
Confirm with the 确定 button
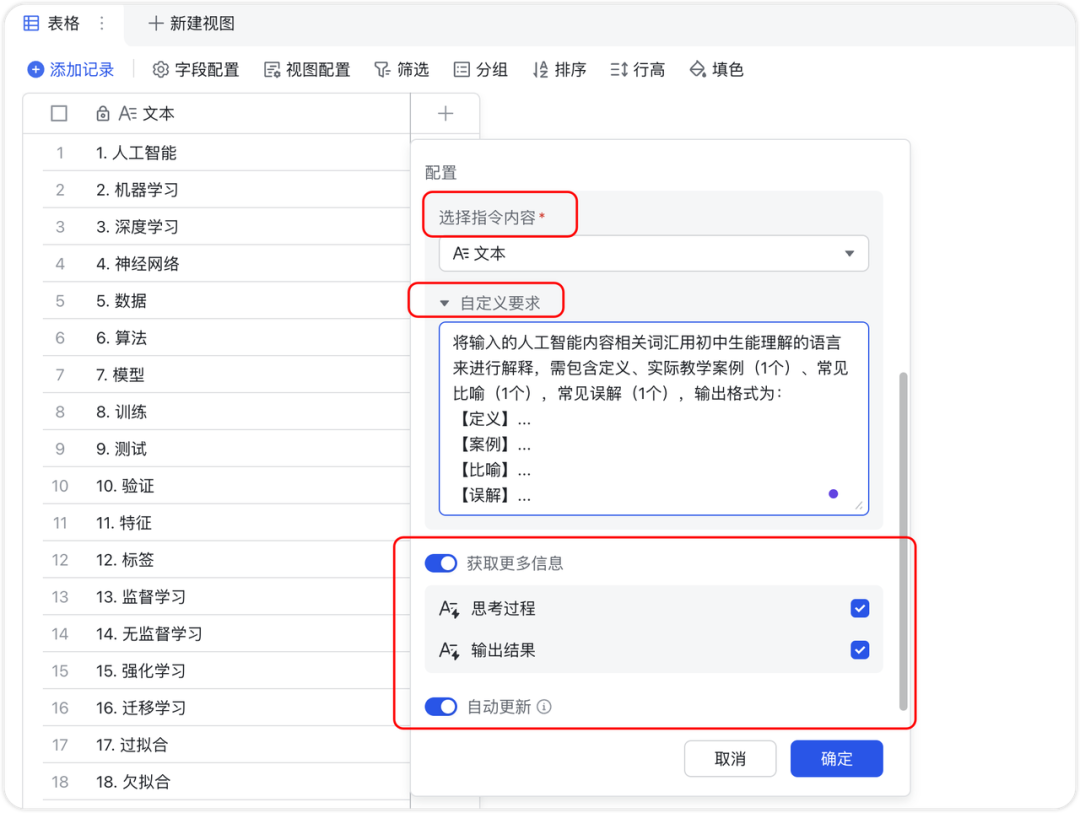836,759
